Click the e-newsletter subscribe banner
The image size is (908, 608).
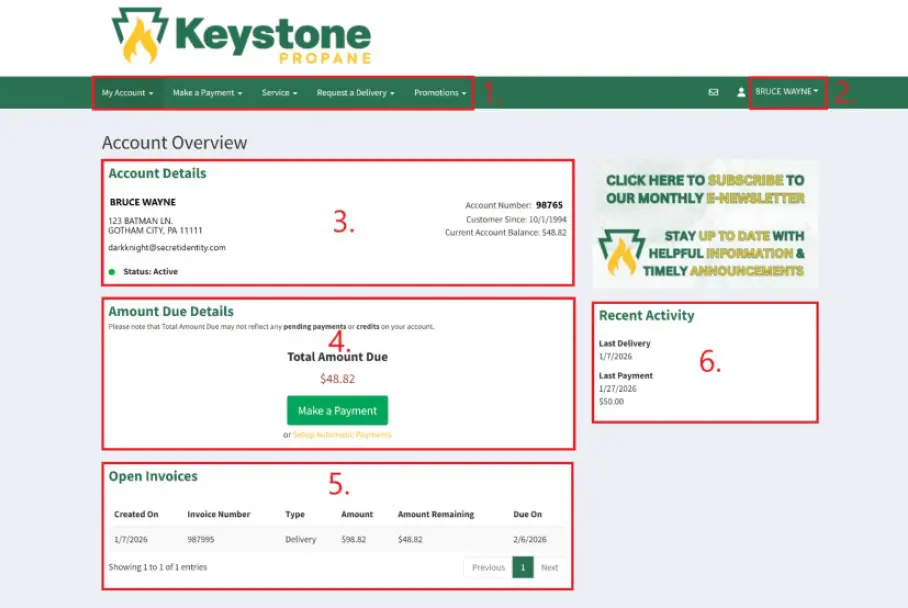click(704, 224)
